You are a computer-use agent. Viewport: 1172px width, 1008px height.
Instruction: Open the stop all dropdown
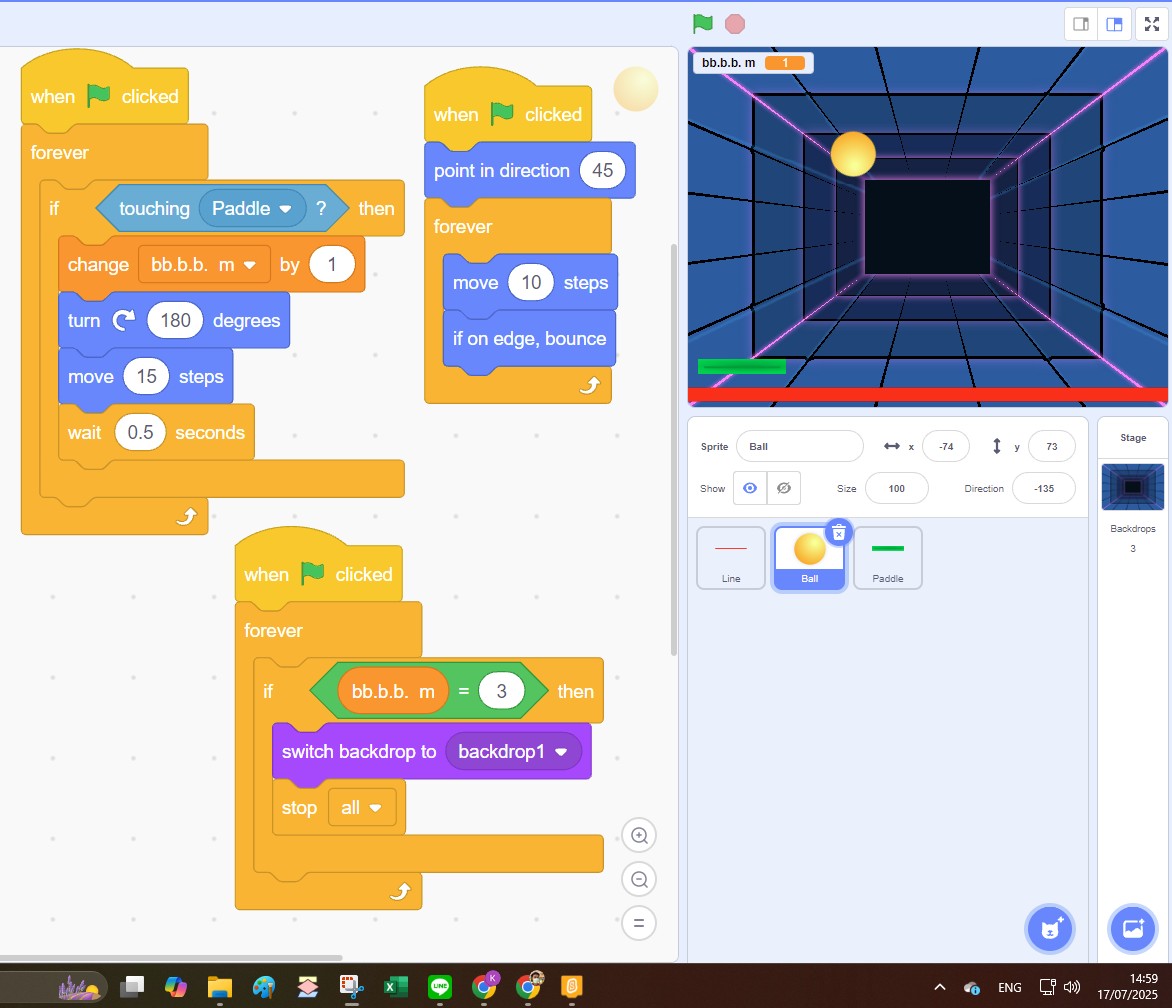362,808
